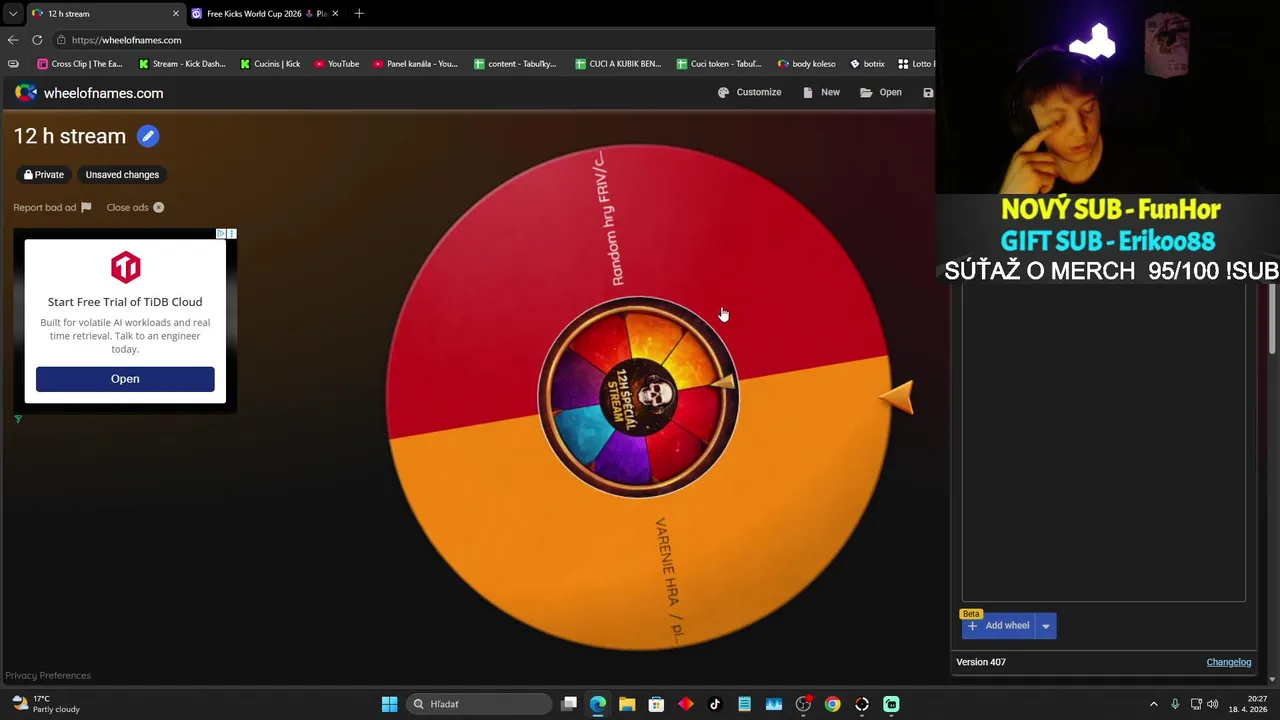This screenshot has height=720, width=1280.
Task: Click the Open button in TiDB ad
Action: click(125, 379)
